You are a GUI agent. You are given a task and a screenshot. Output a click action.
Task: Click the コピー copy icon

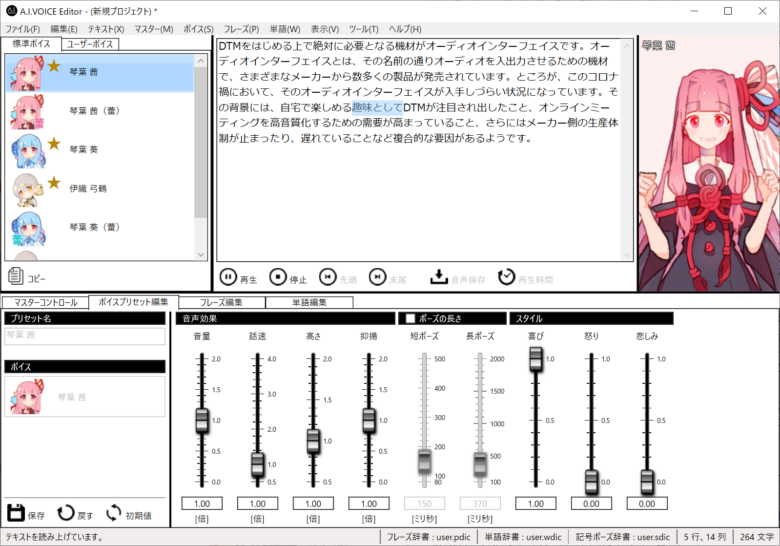[15, 276]
